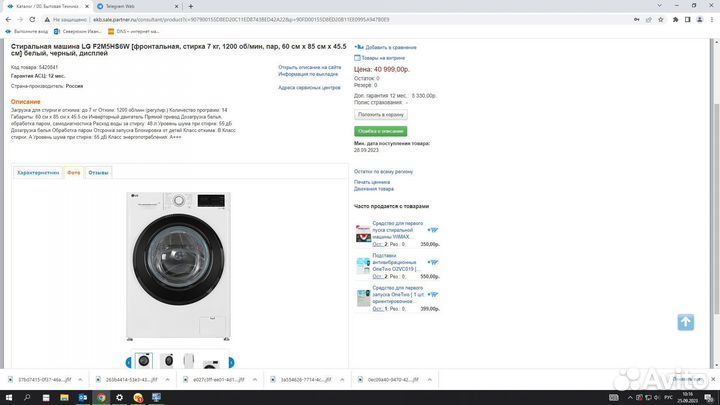Viewport: 720px width, 405px height.
Task: Click the main washing machine photo
Action: [x=178, y=266]
